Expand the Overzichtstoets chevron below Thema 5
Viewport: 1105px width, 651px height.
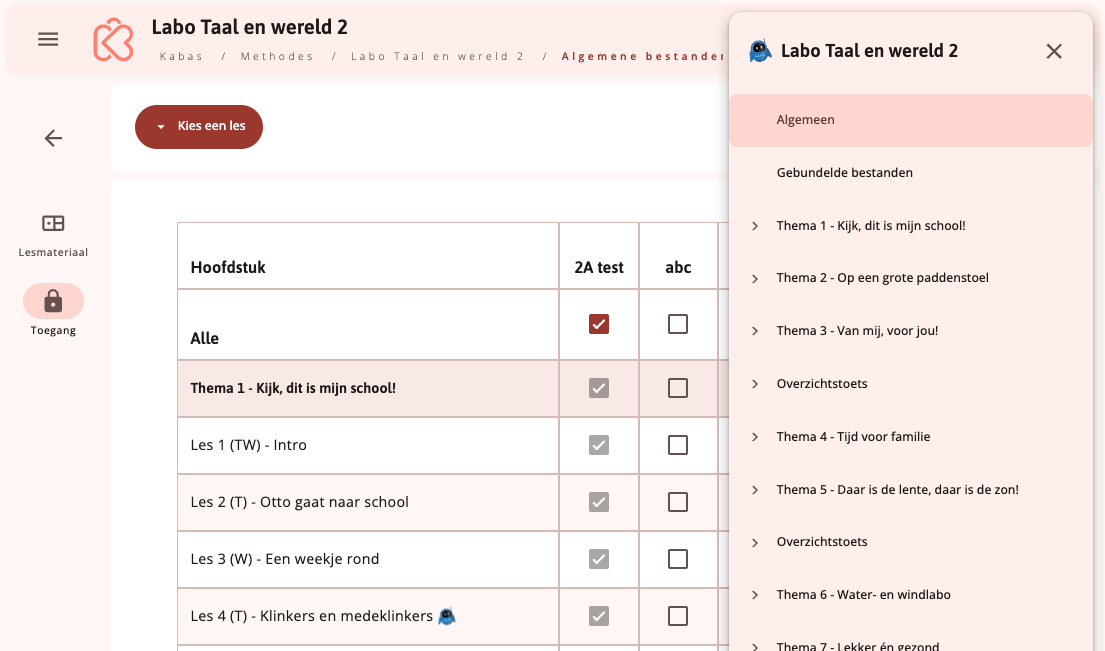(x=755, y=542)
